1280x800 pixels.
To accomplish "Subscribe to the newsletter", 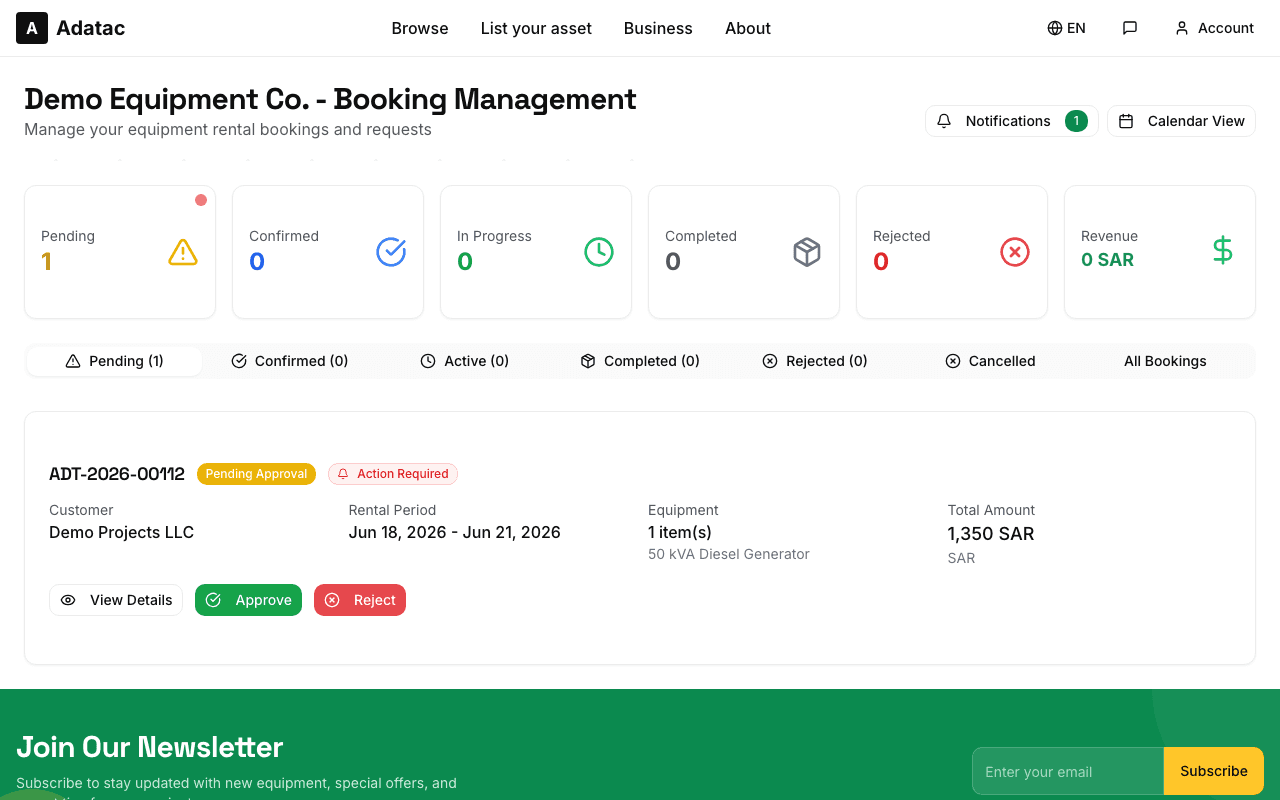I will tap(1214, 771).
